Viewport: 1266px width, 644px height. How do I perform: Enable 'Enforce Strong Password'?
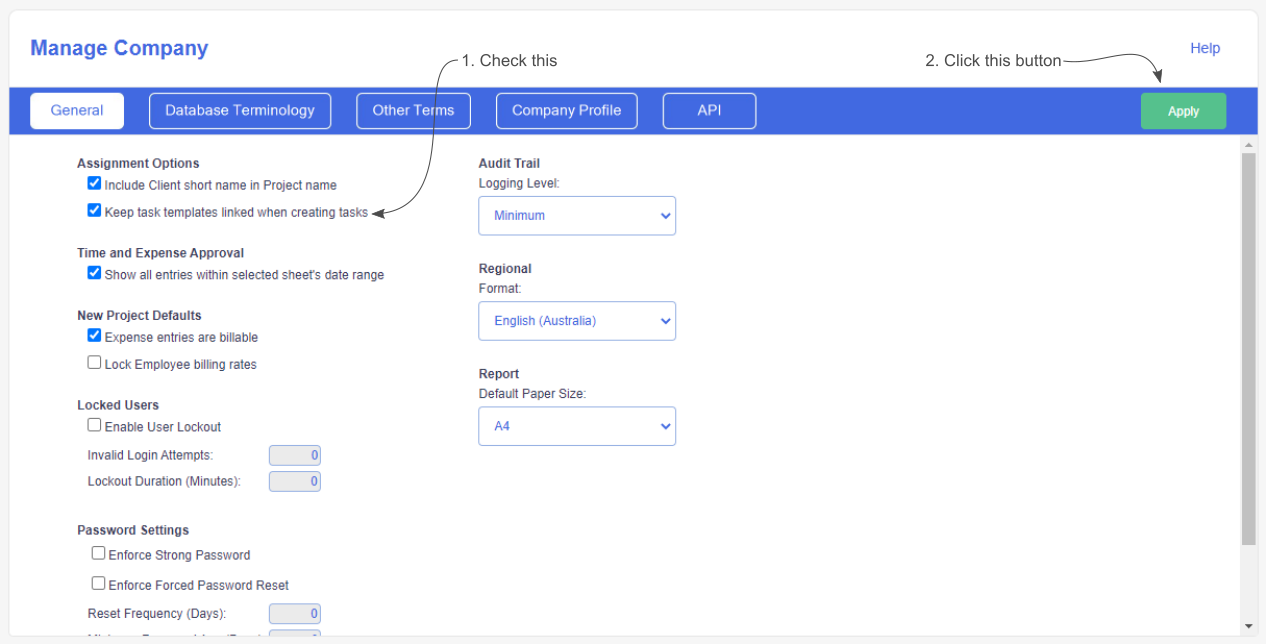coord(98,552)
